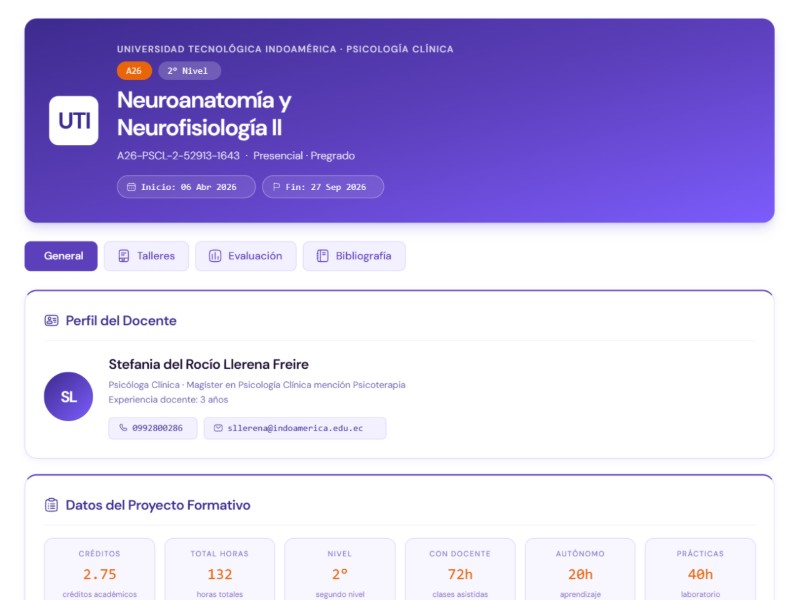
Task: Click the SL teacher avatar
Action: (69, 397)
